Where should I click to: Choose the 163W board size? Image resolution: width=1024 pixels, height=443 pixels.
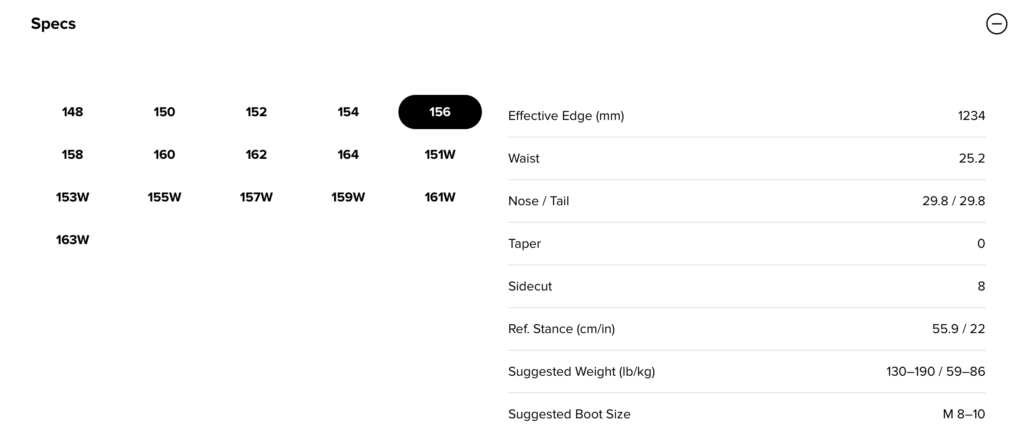[x=72, y=240]
